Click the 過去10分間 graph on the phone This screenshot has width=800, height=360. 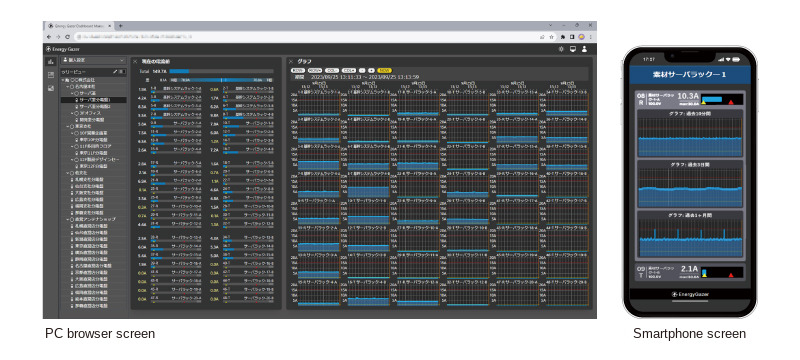[690, 134]
